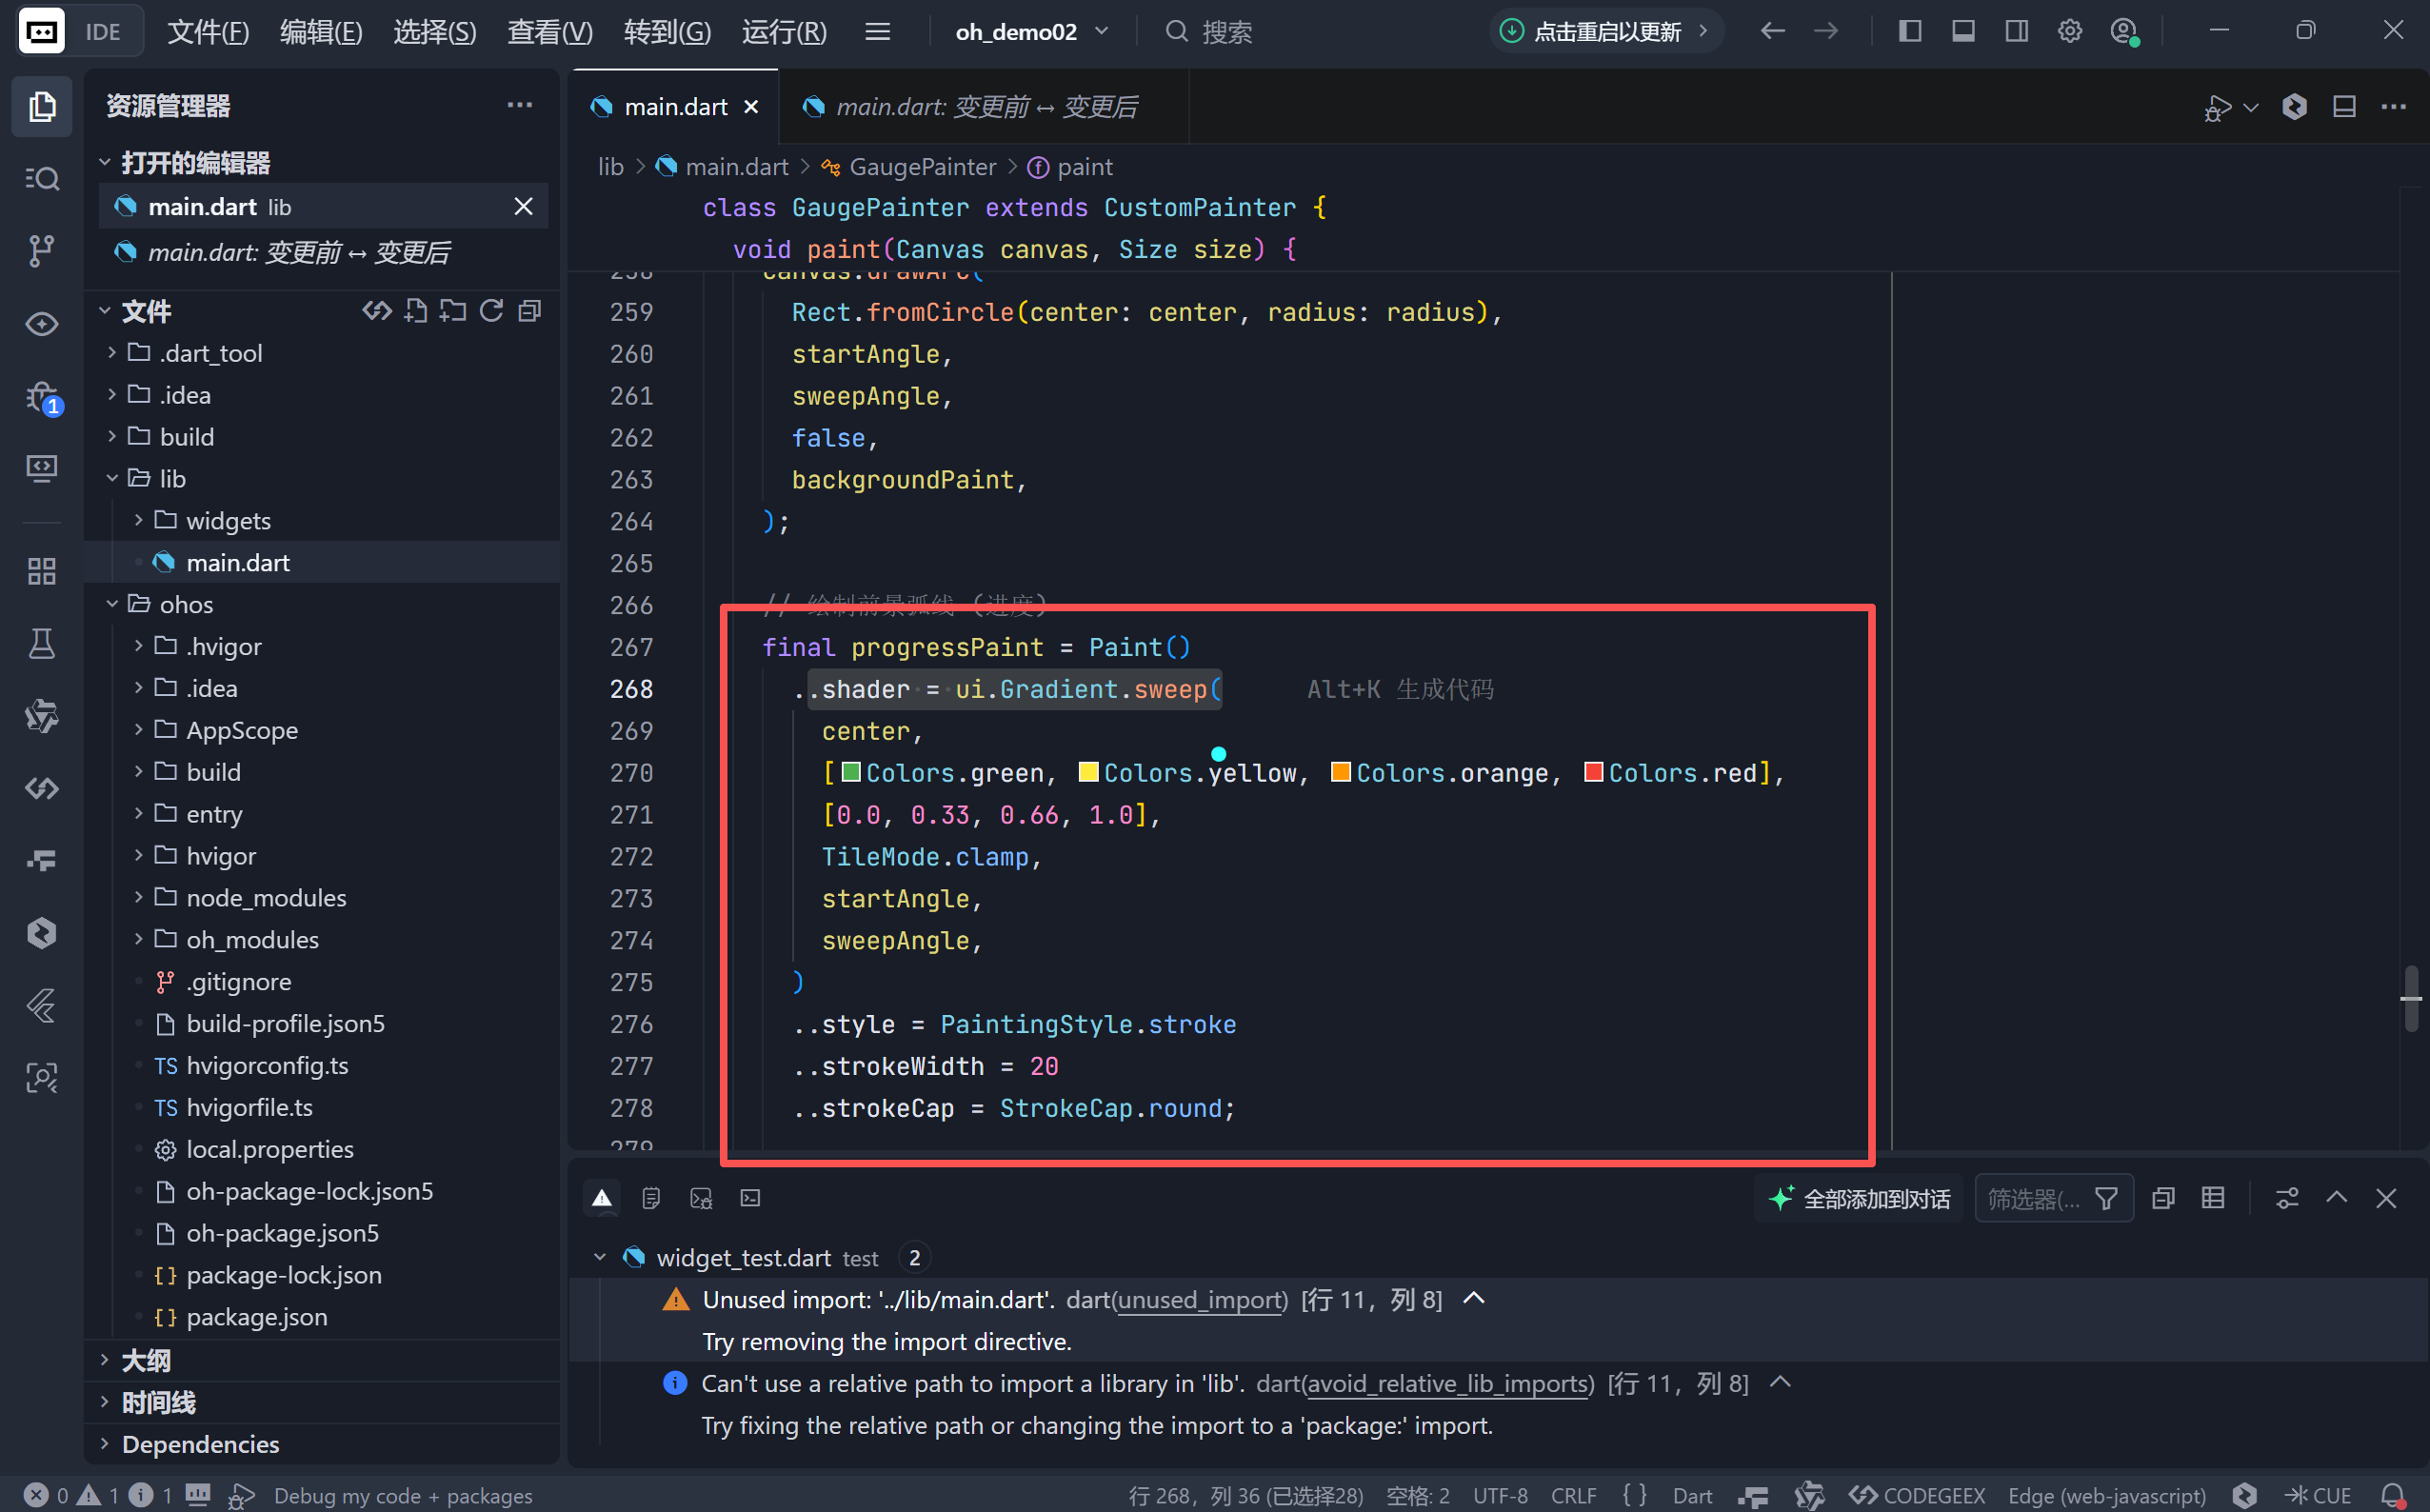The width and height of the screenshot is (2430, 1512).
Task: Expand the widgets folder
Action: click(x=227, y=521)
